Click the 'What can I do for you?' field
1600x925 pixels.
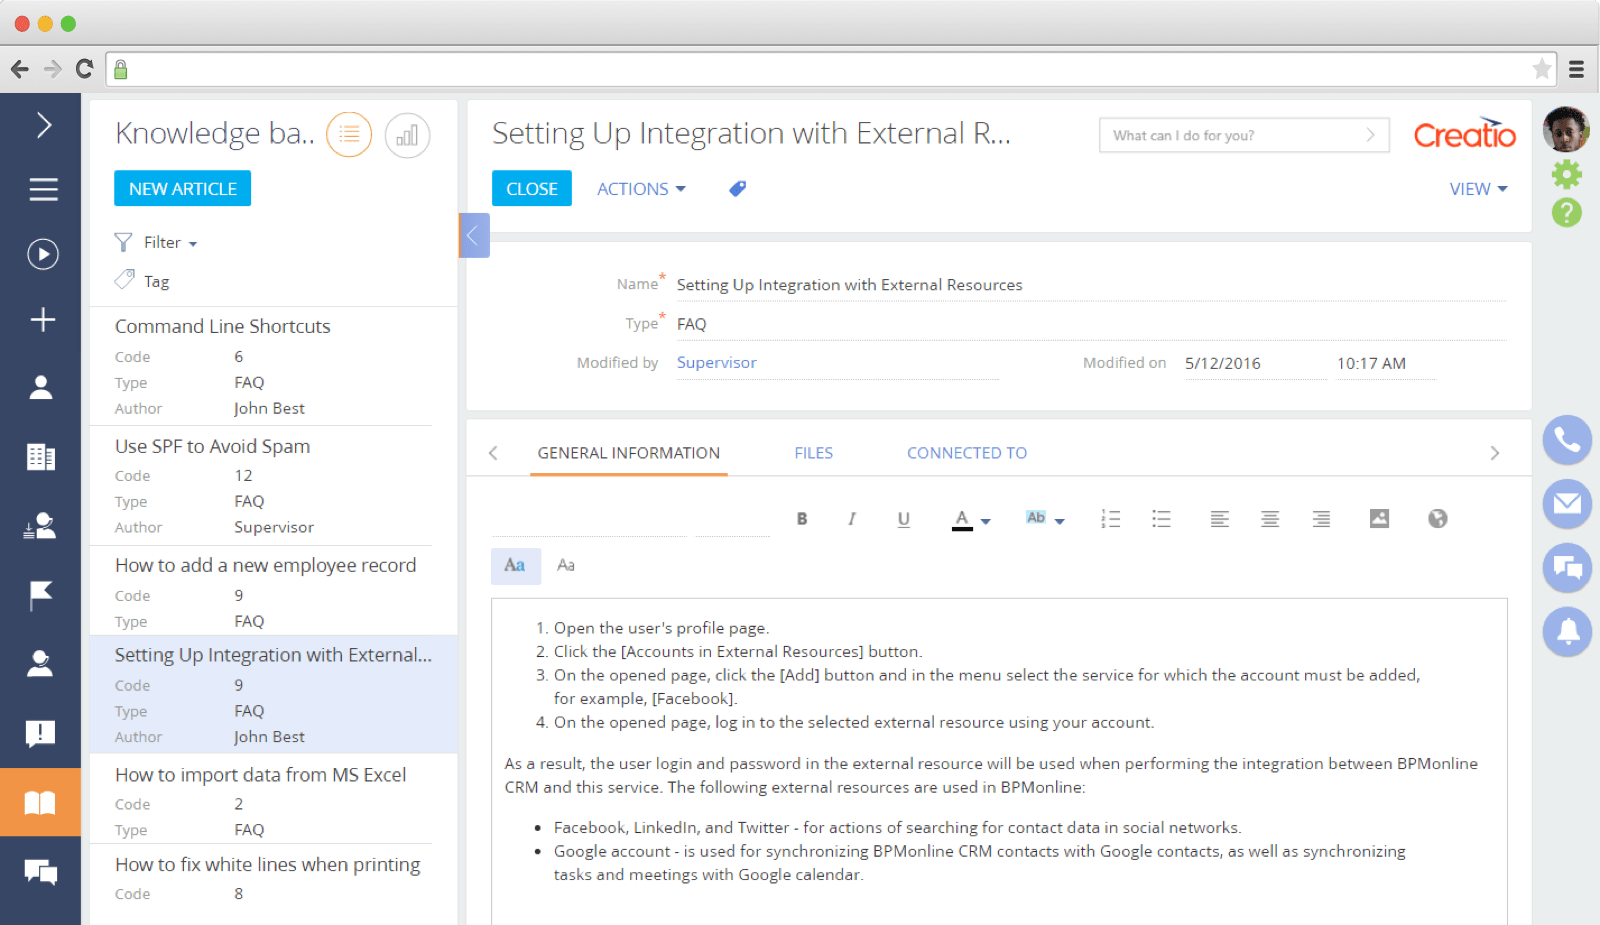(x=1244, y=135)
